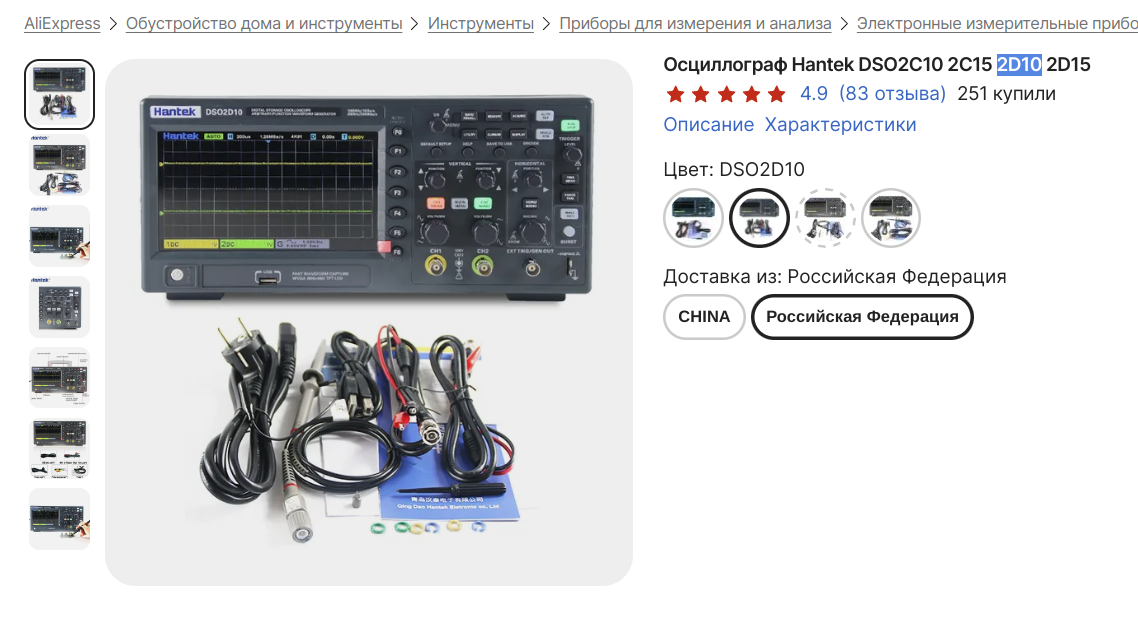The height and width of the screenshot is (627, 1138).
Task: Choose the fourth color variant swatch
Action: tap(891, 218)
